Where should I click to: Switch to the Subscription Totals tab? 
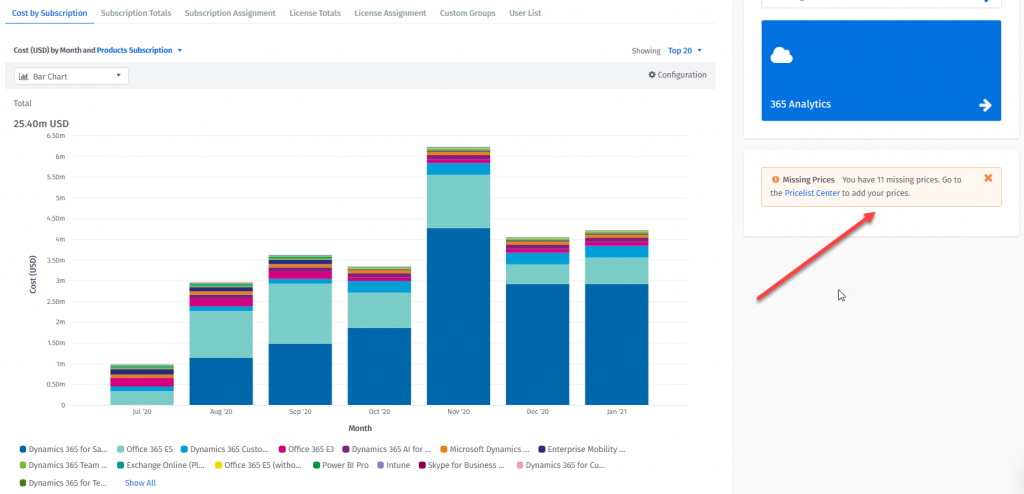[136, 13]
